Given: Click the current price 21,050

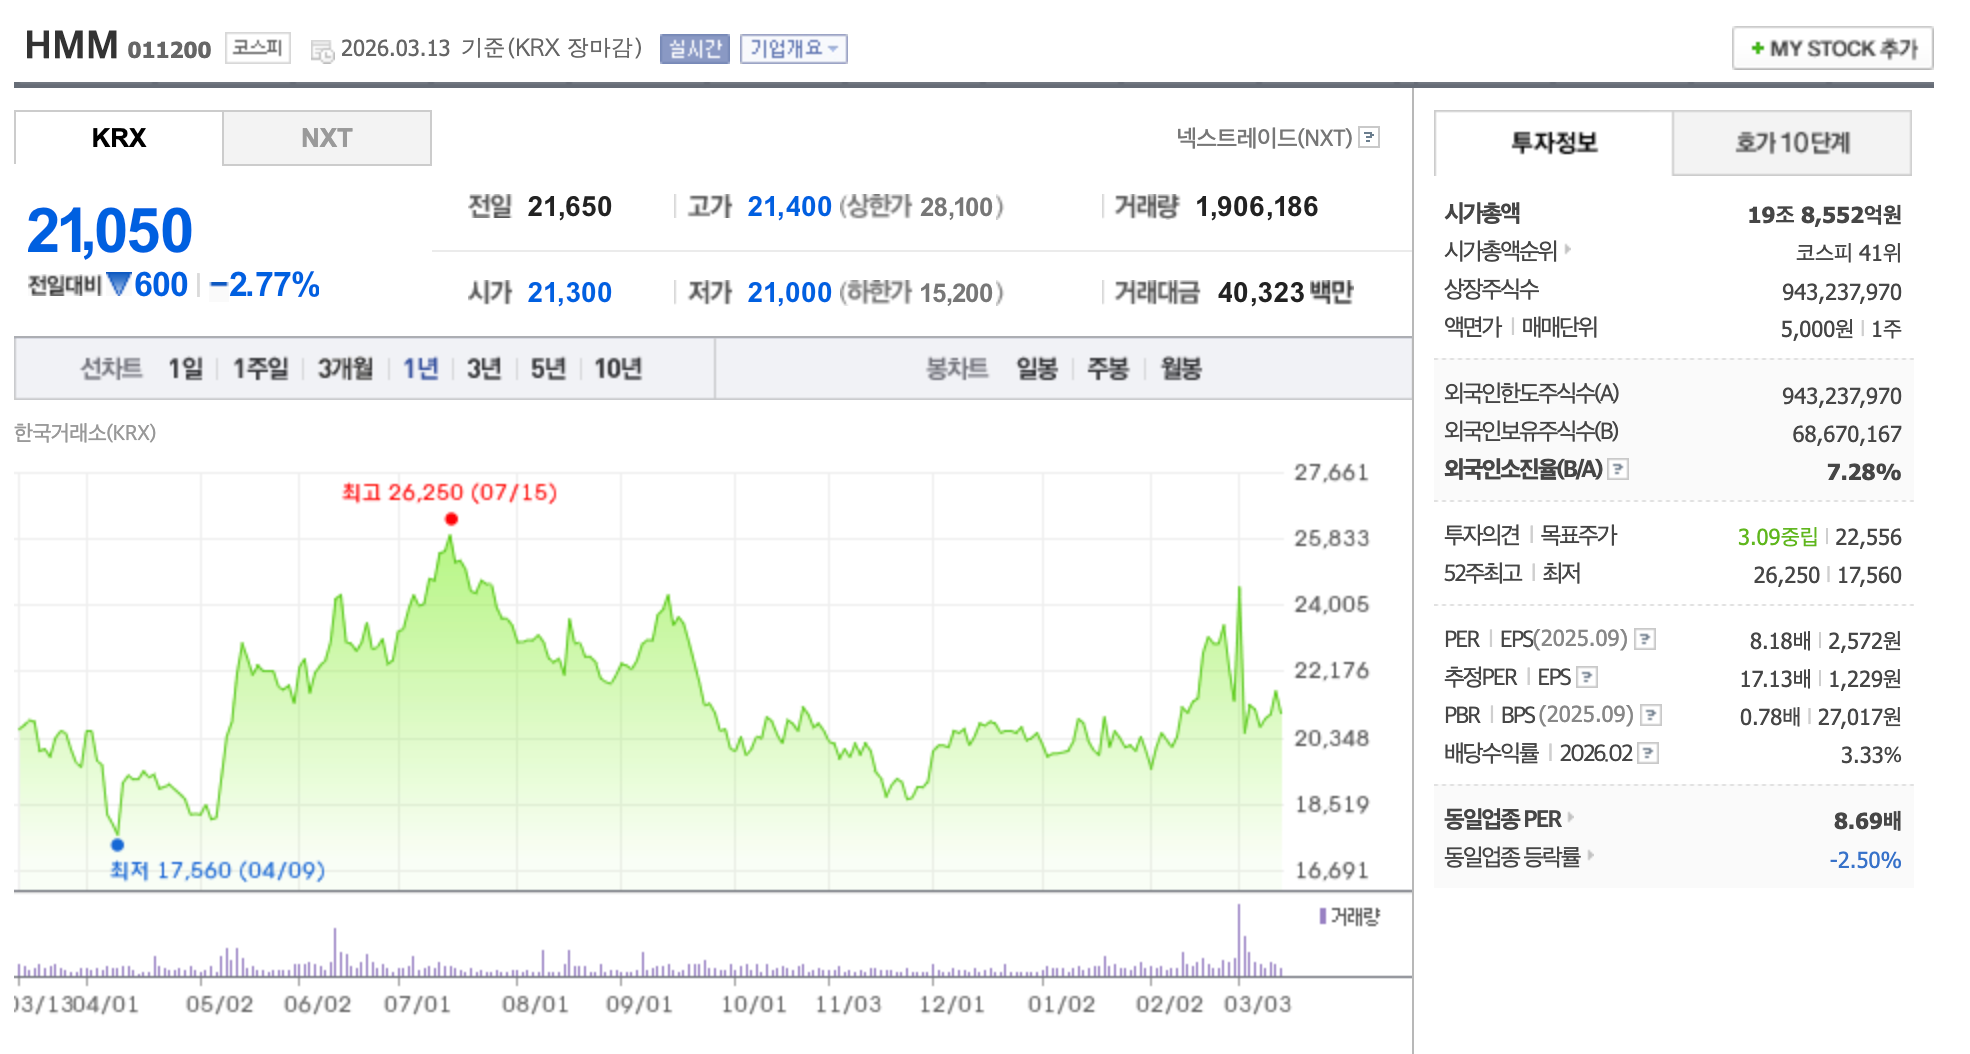Looking at the screenshot, I should click(x=109, y=231).
